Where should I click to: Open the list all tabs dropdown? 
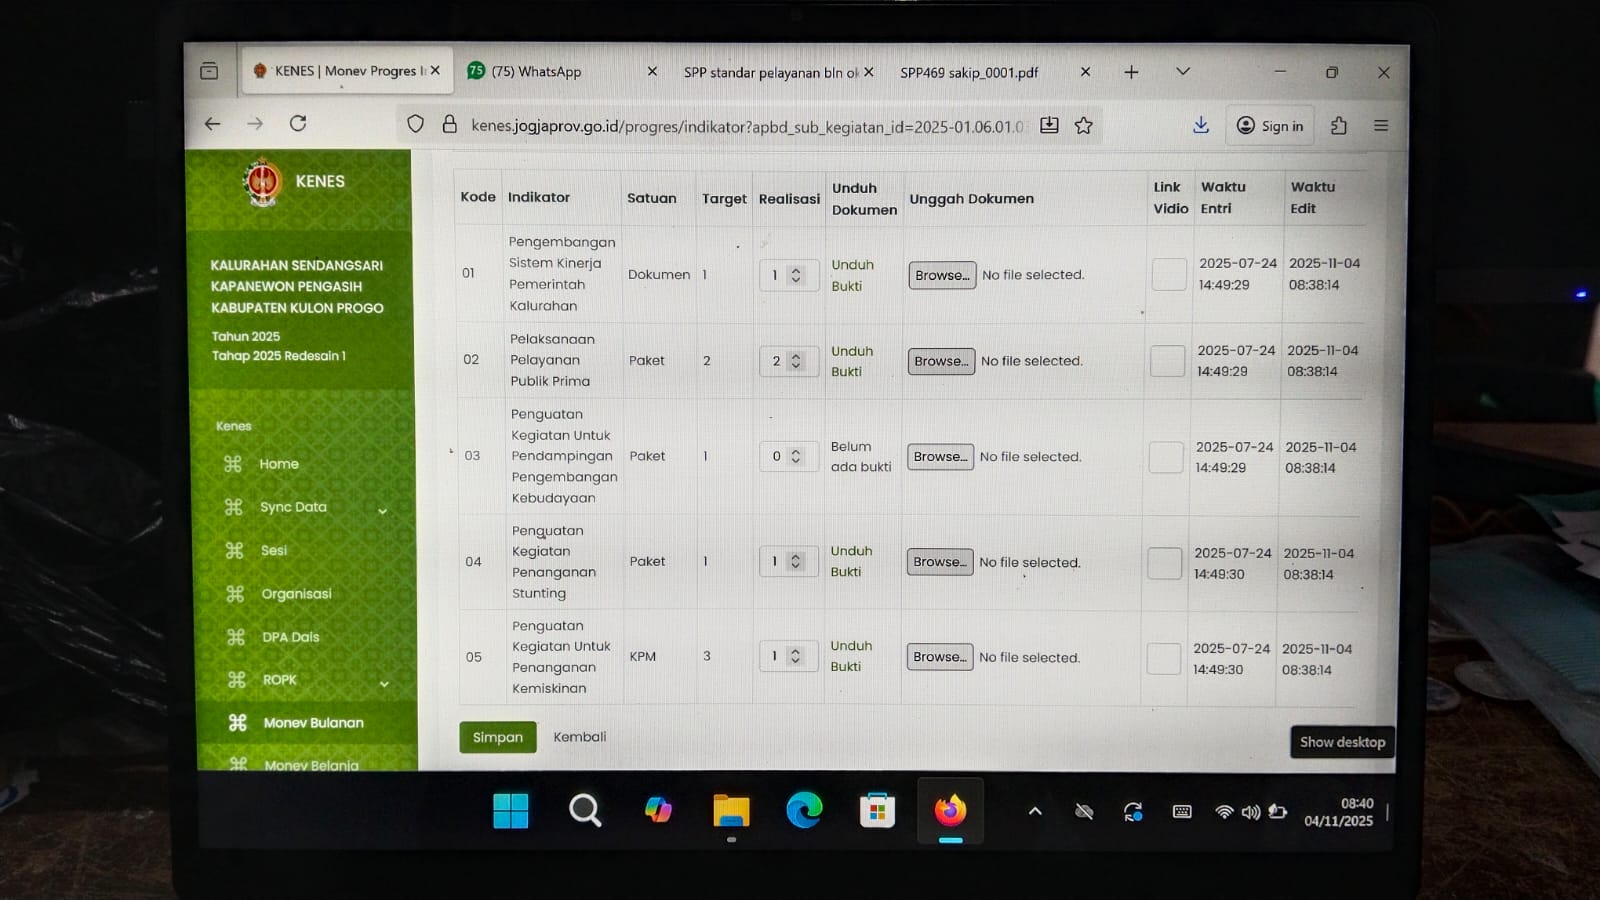click(x=1183, y=72)
